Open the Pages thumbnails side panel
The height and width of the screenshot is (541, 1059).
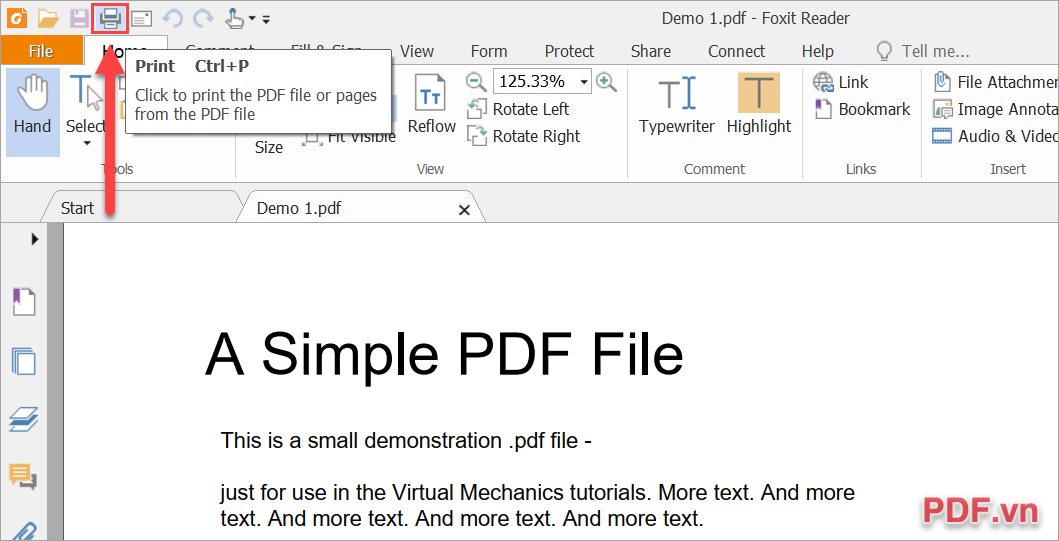pyautogui.click(x=23, y=361)
